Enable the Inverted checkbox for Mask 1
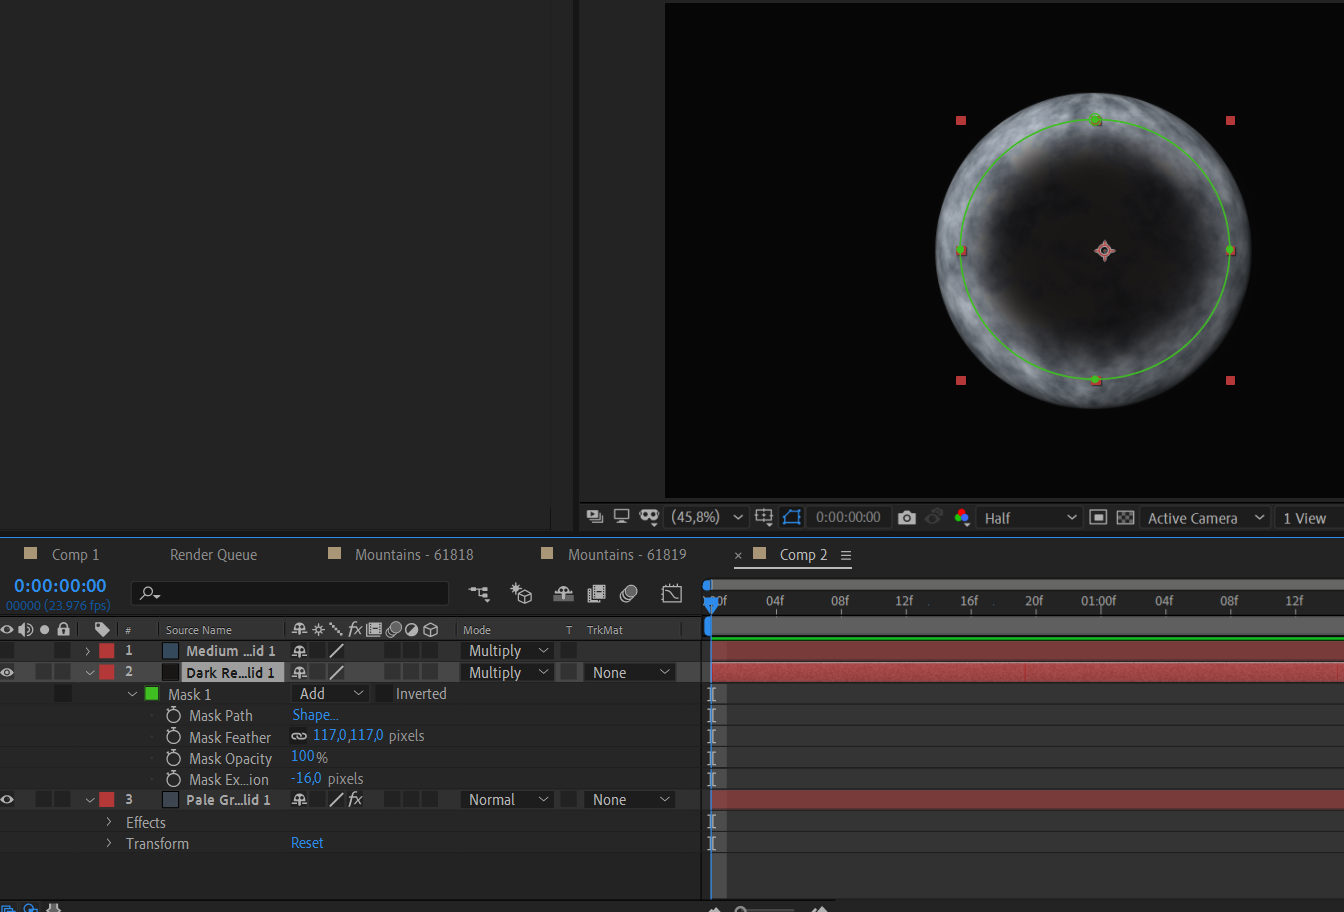This screenshot has width=1344, height=912. tap(384, 694)
